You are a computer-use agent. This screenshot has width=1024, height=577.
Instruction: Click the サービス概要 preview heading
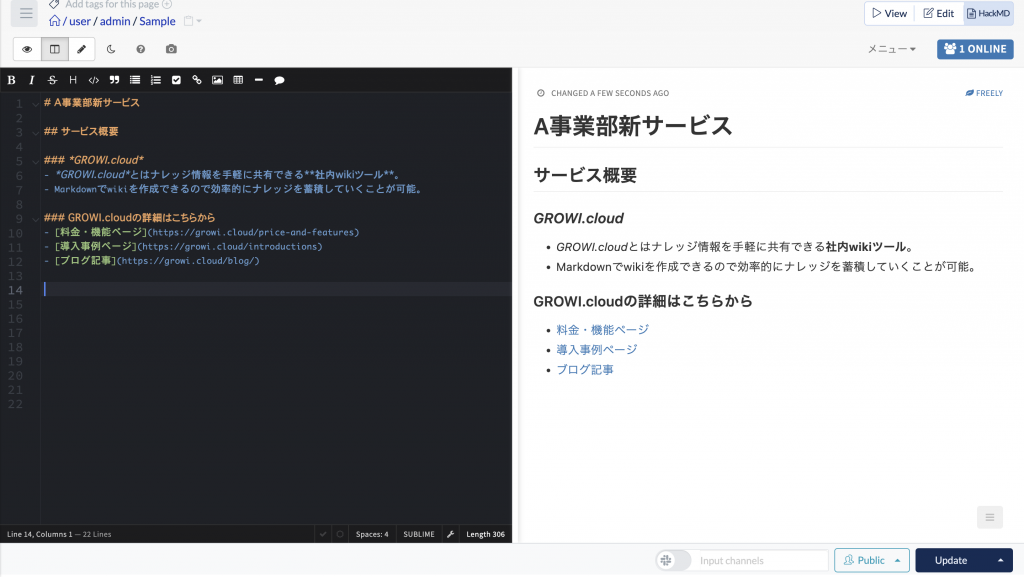tap(585, 175)
